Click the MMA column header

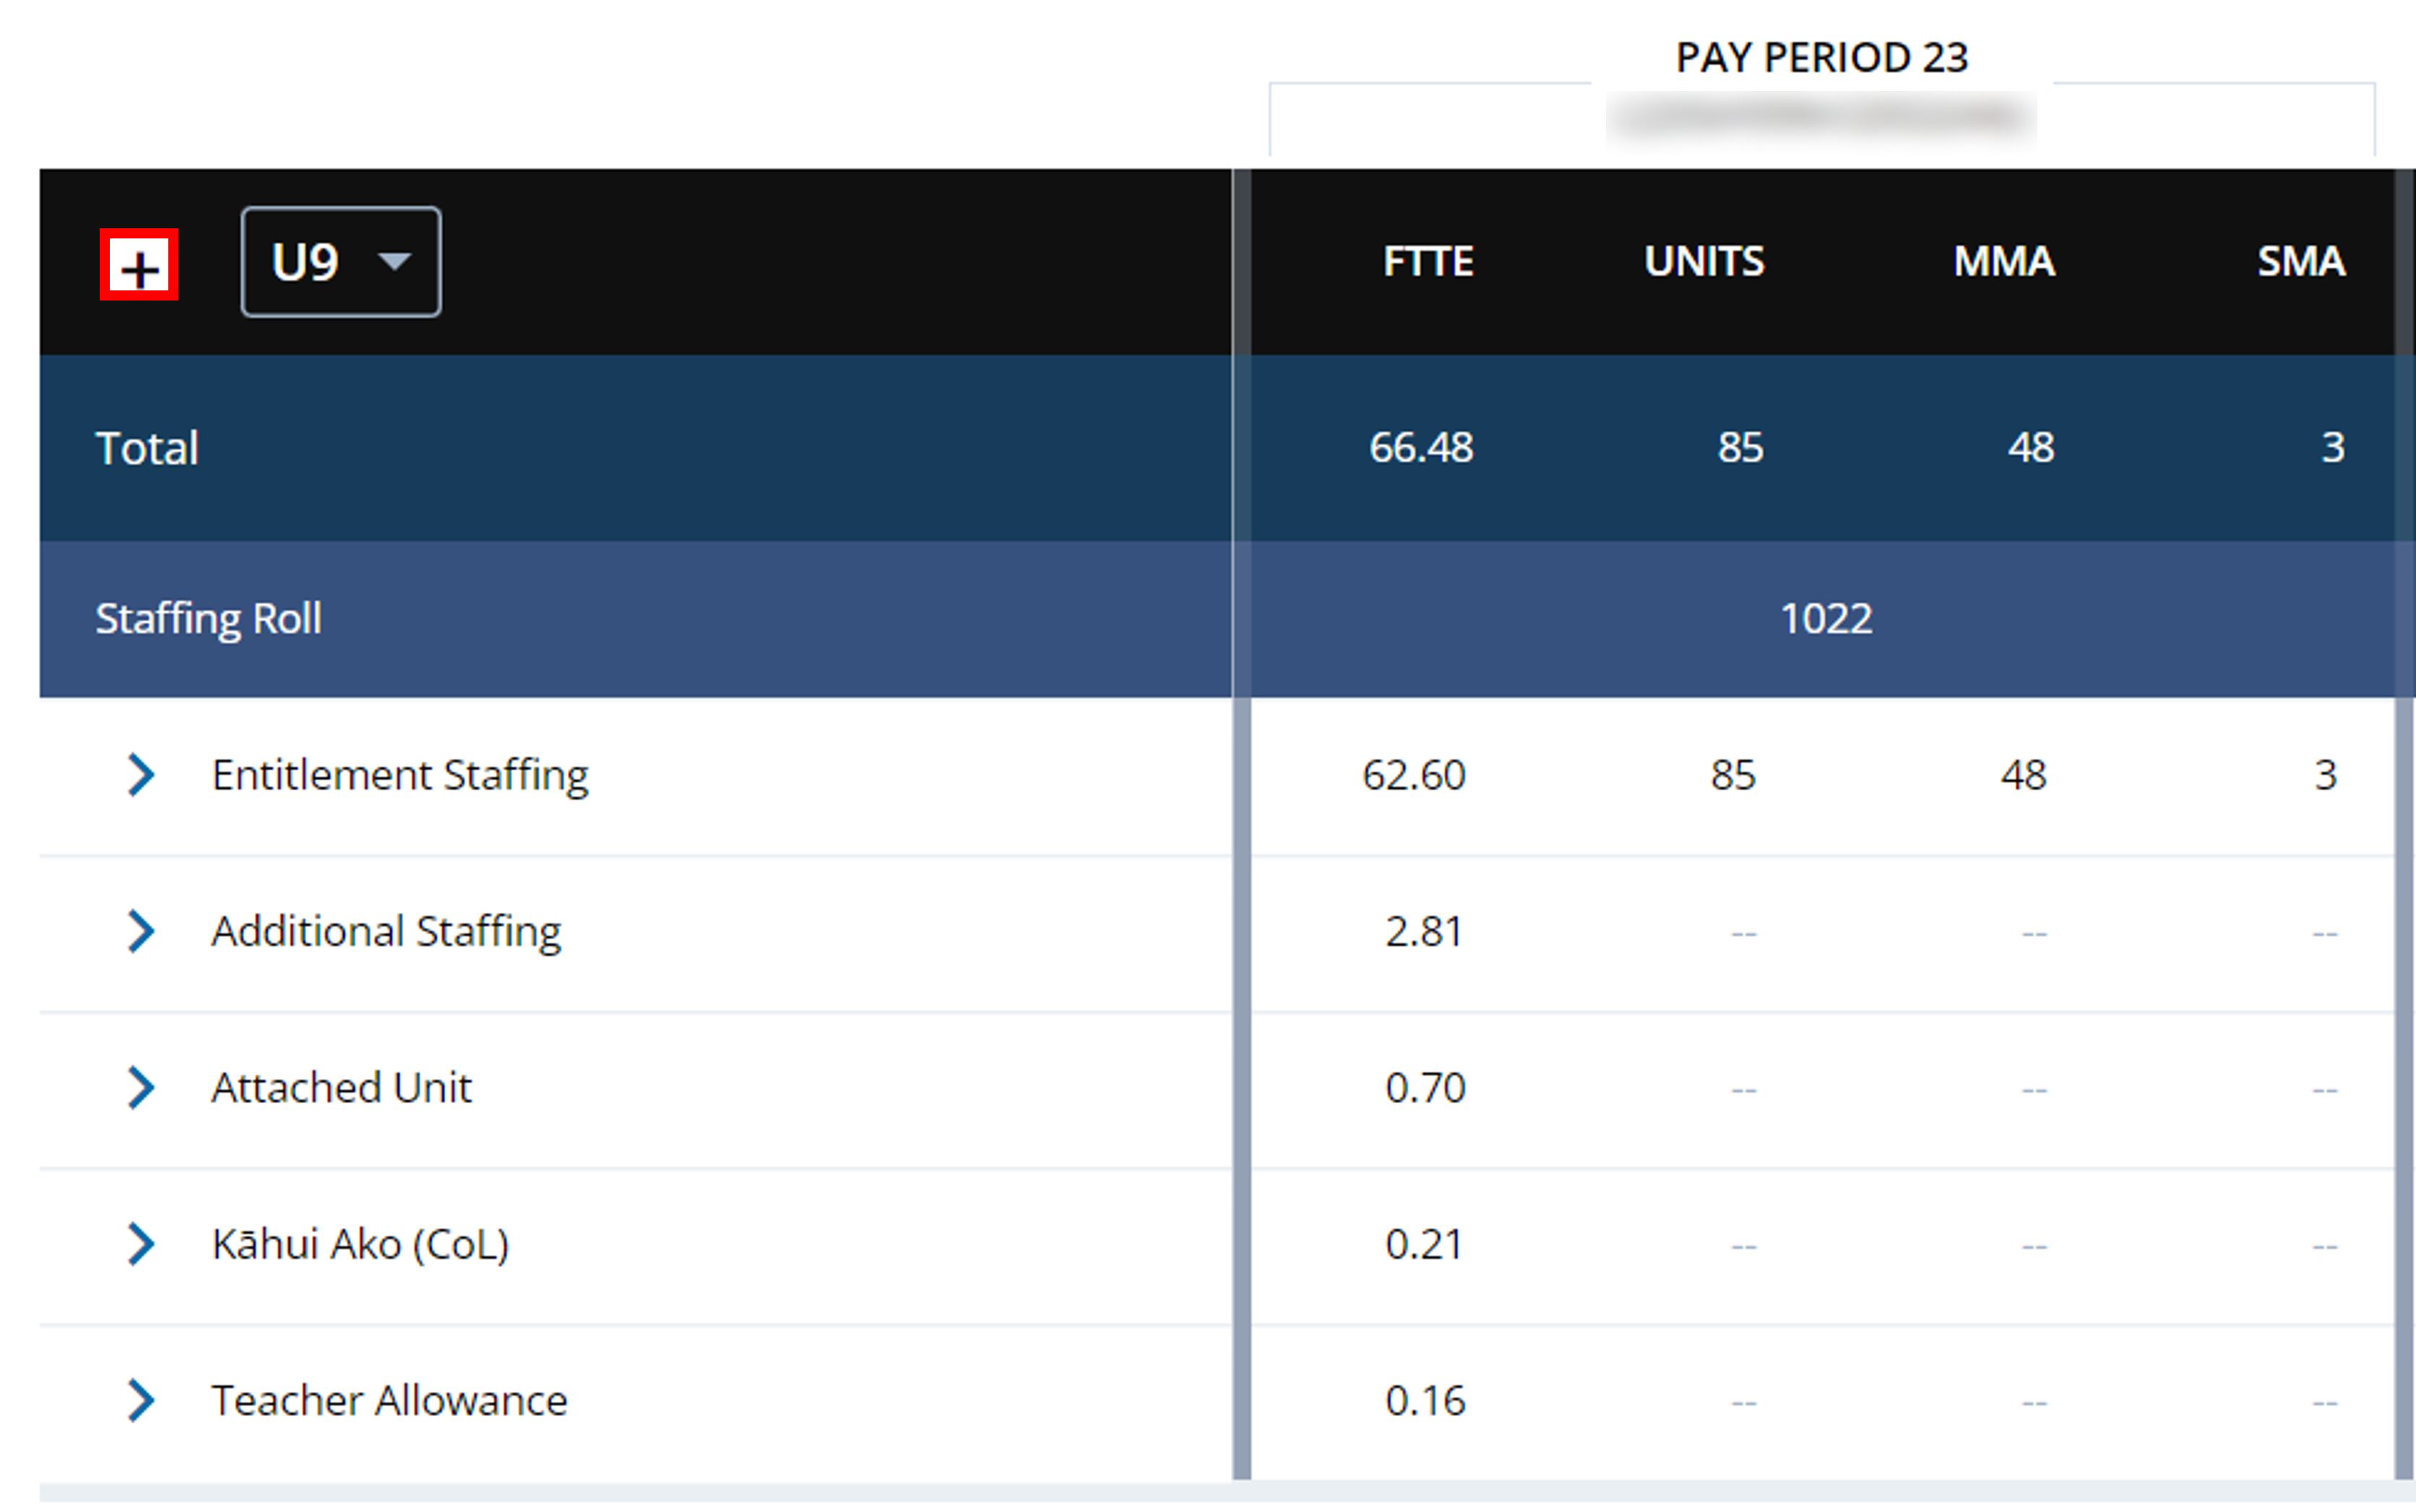point(2004,262)
